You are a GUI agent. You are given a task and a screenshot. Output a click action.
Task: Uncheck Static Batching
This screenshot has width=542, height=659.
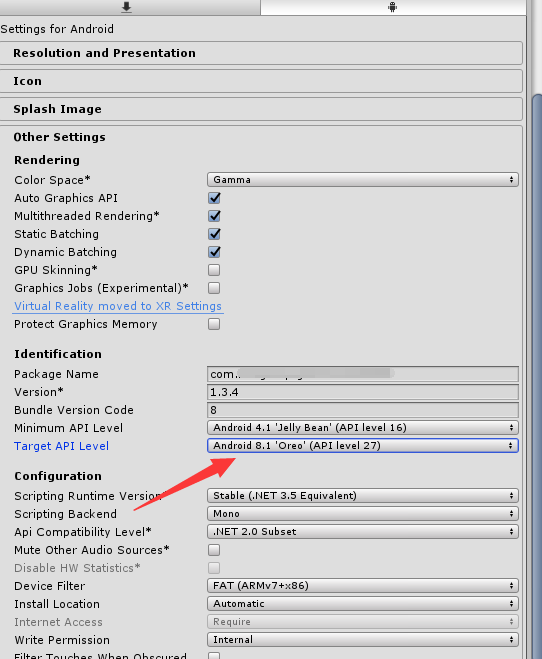[214, 234]
